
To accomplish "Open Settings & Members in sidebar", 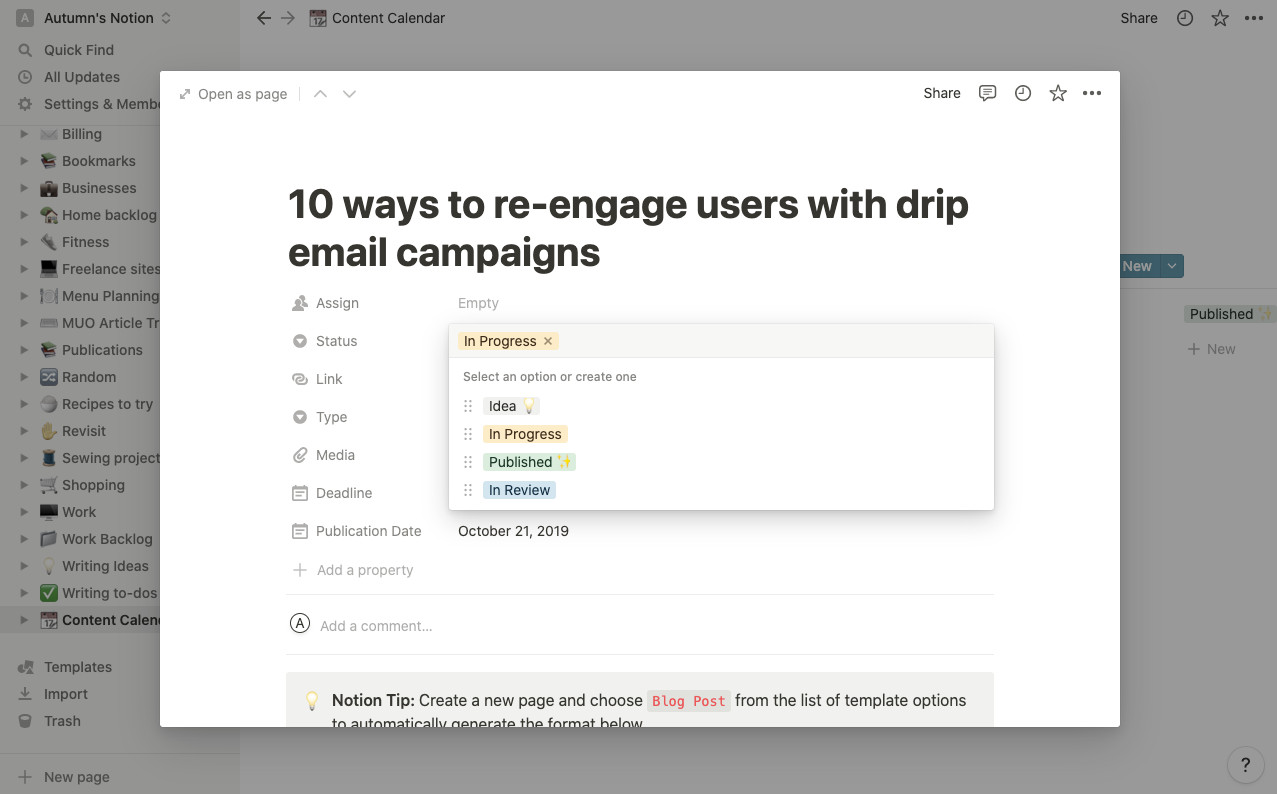I will [x=101, y=104].
